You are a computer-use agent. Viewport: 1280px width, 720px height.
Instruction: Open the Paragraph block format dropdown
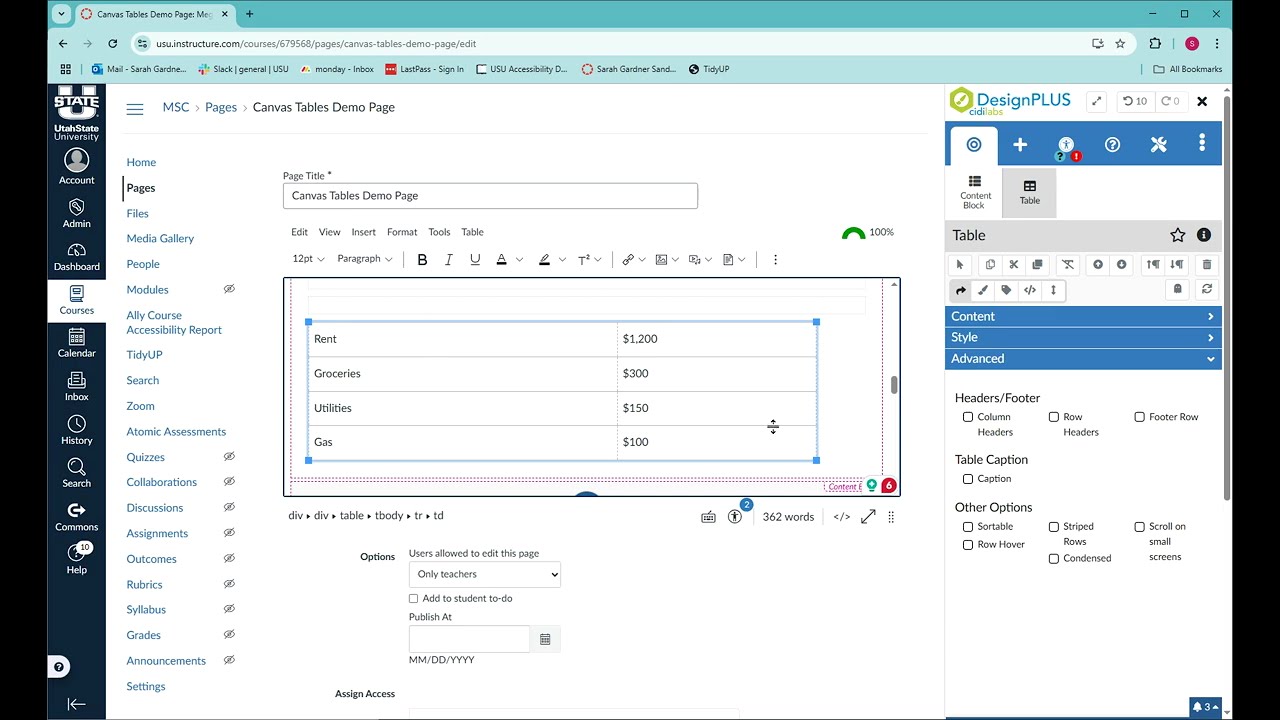tap(365, 259)
